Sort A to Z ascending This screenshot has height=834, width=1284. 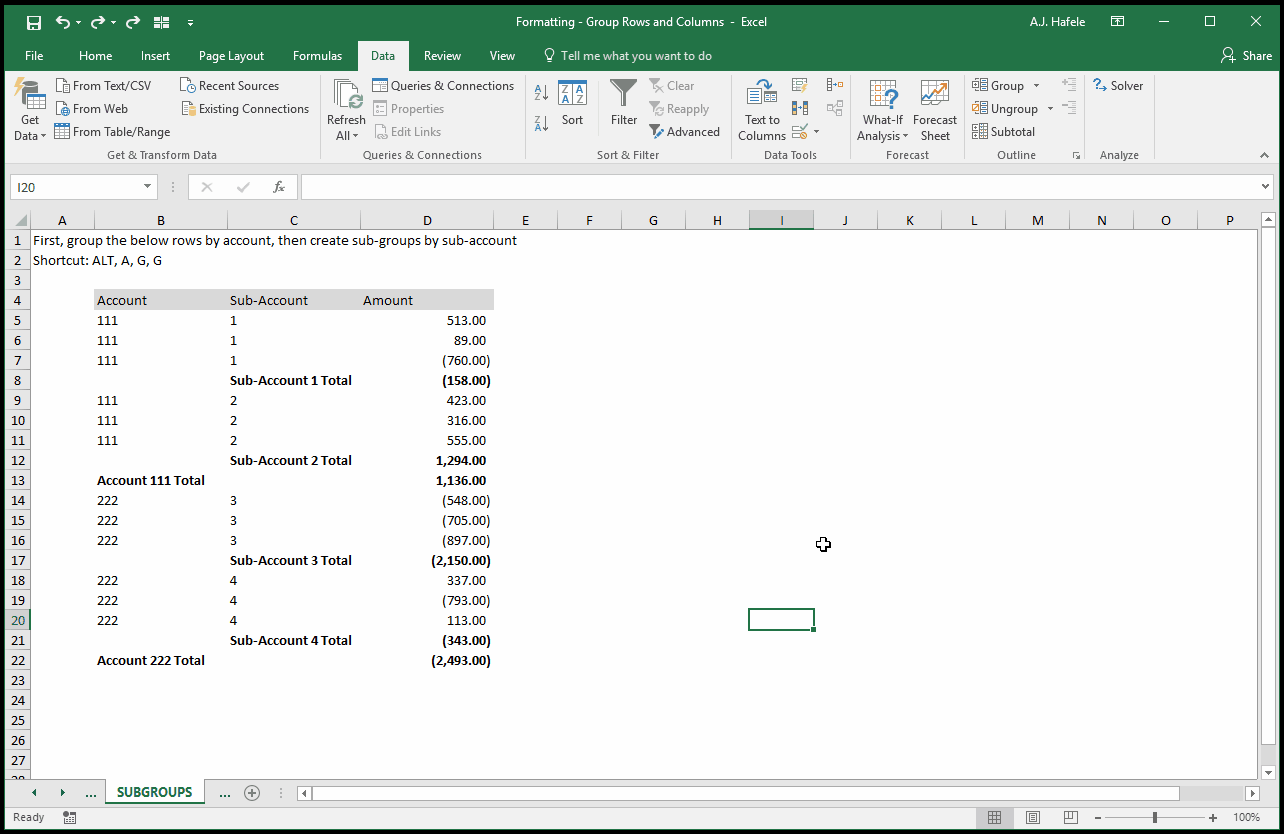tap(541, 93)
